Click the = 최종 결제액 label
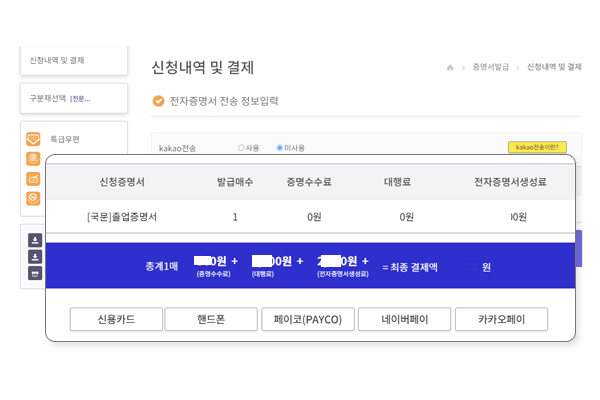 (x=410, y=267)
